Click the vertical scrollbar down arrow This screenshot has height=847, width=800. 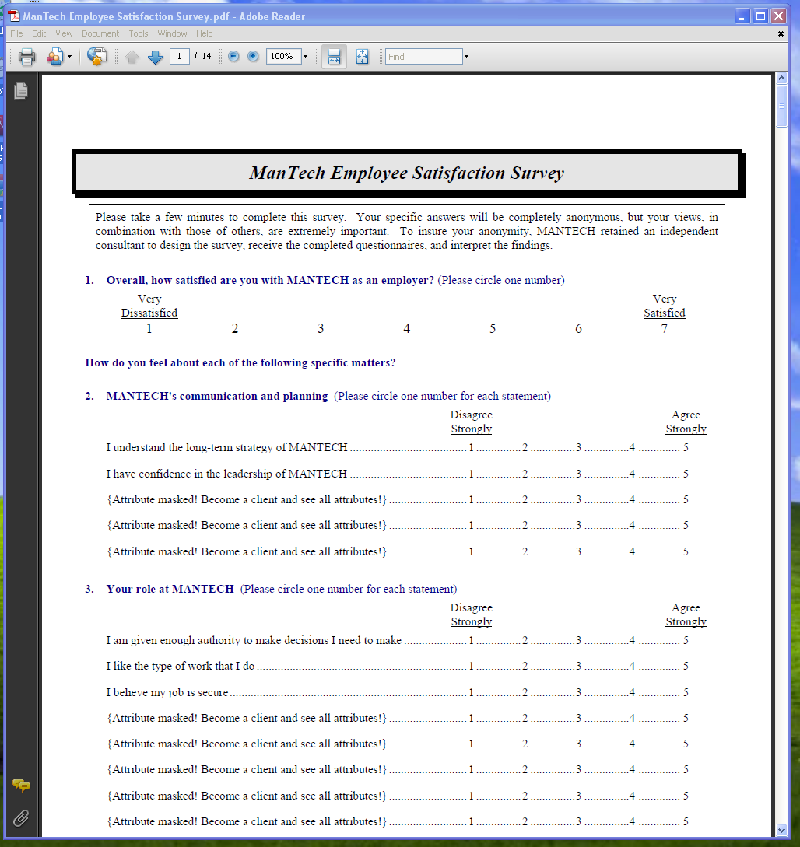[782, 830]
